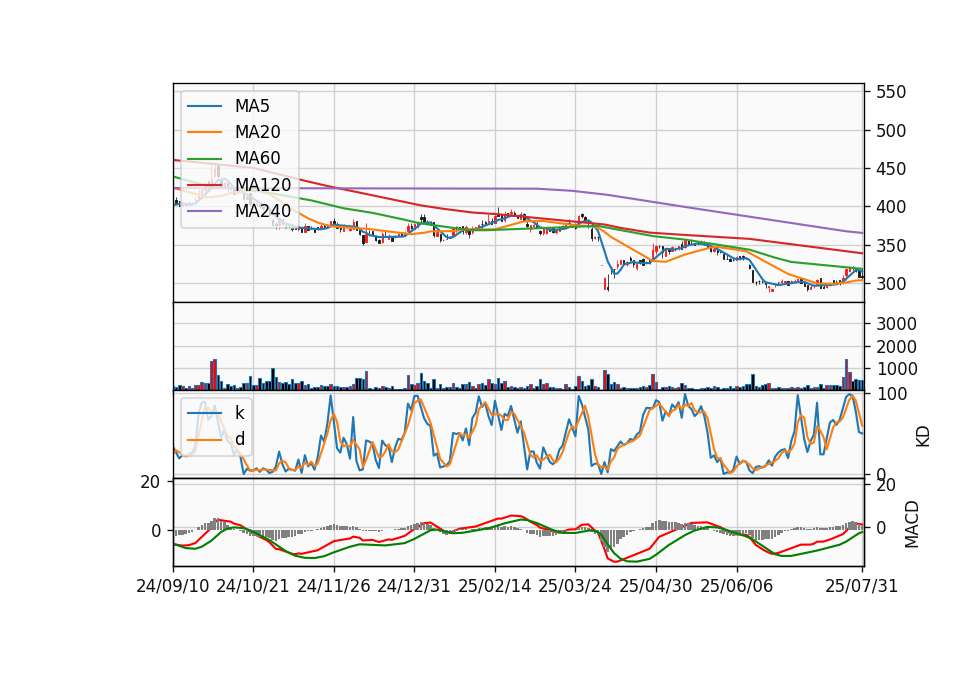The image size is (960, 690).
Task: Click the 25/02/14 date tick label
Action: [495, 586]
